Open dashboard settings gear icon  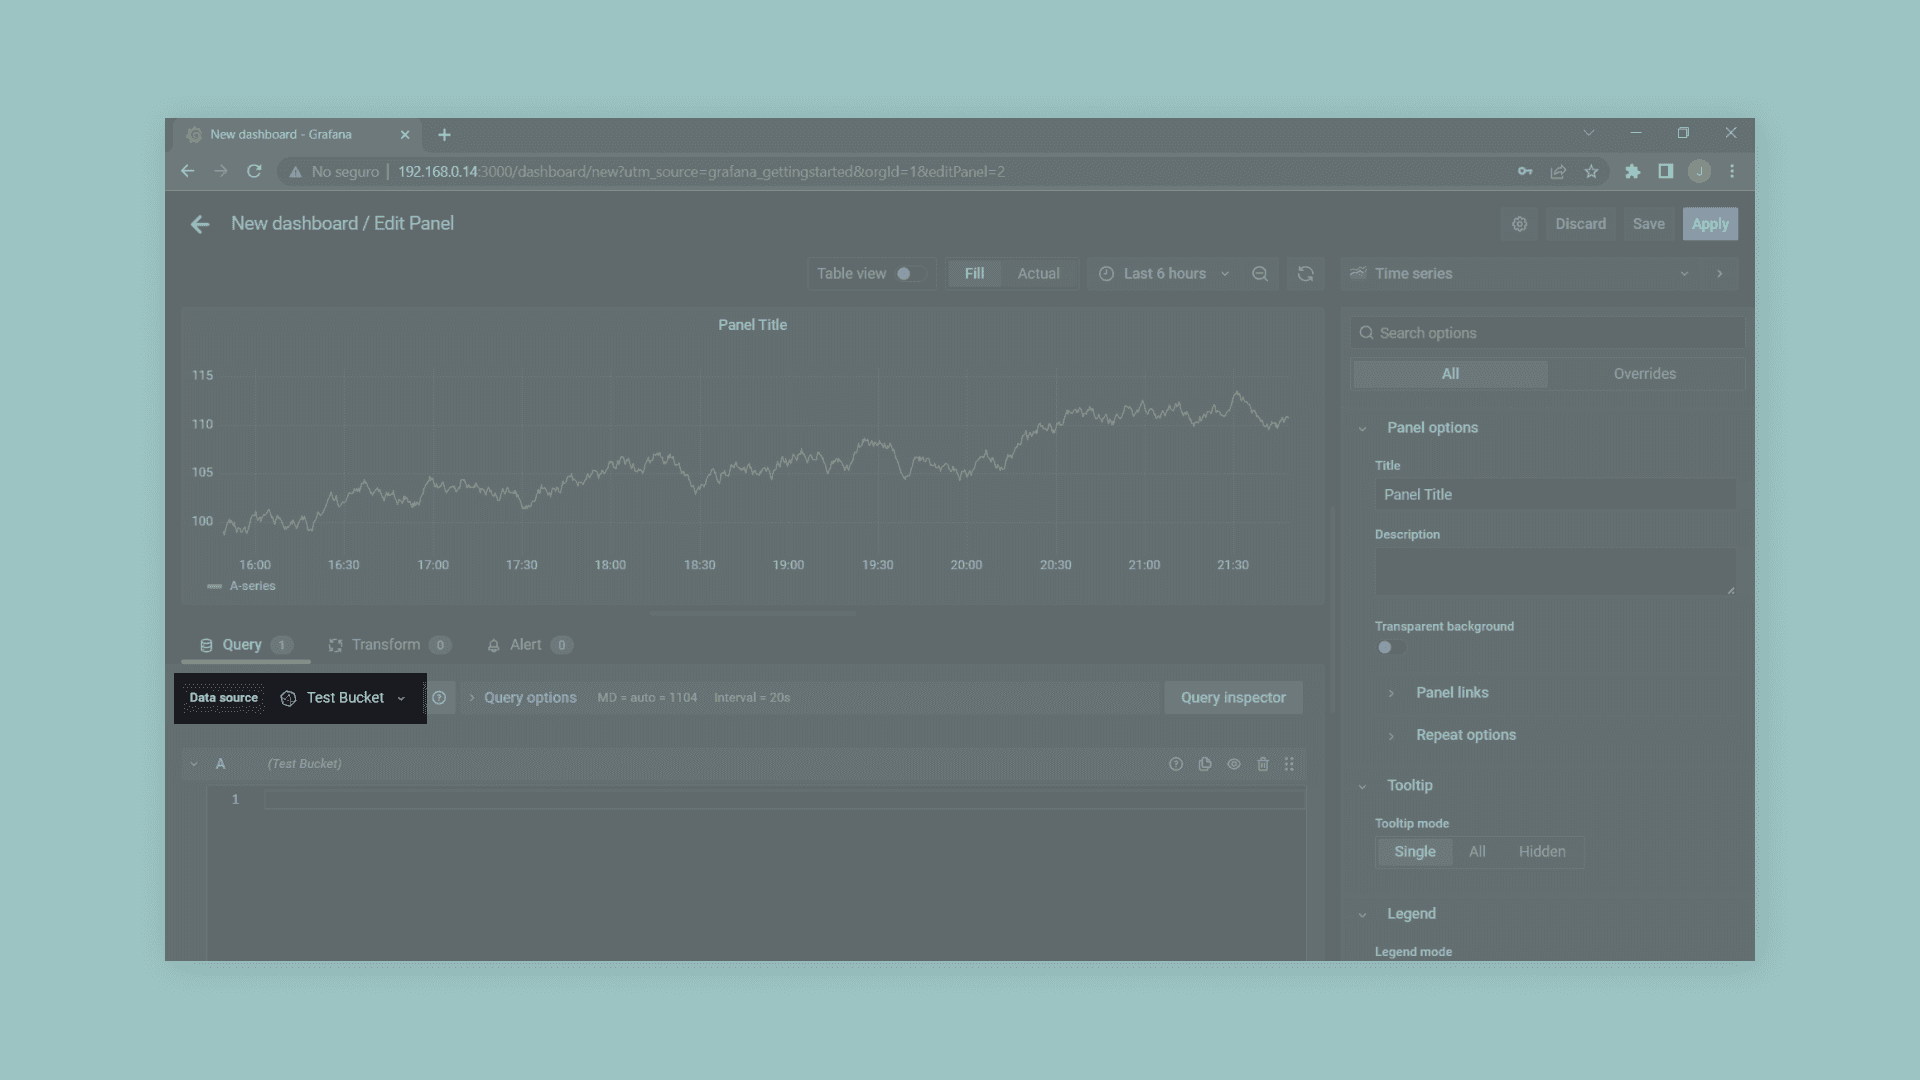(x=1519, y=224)
